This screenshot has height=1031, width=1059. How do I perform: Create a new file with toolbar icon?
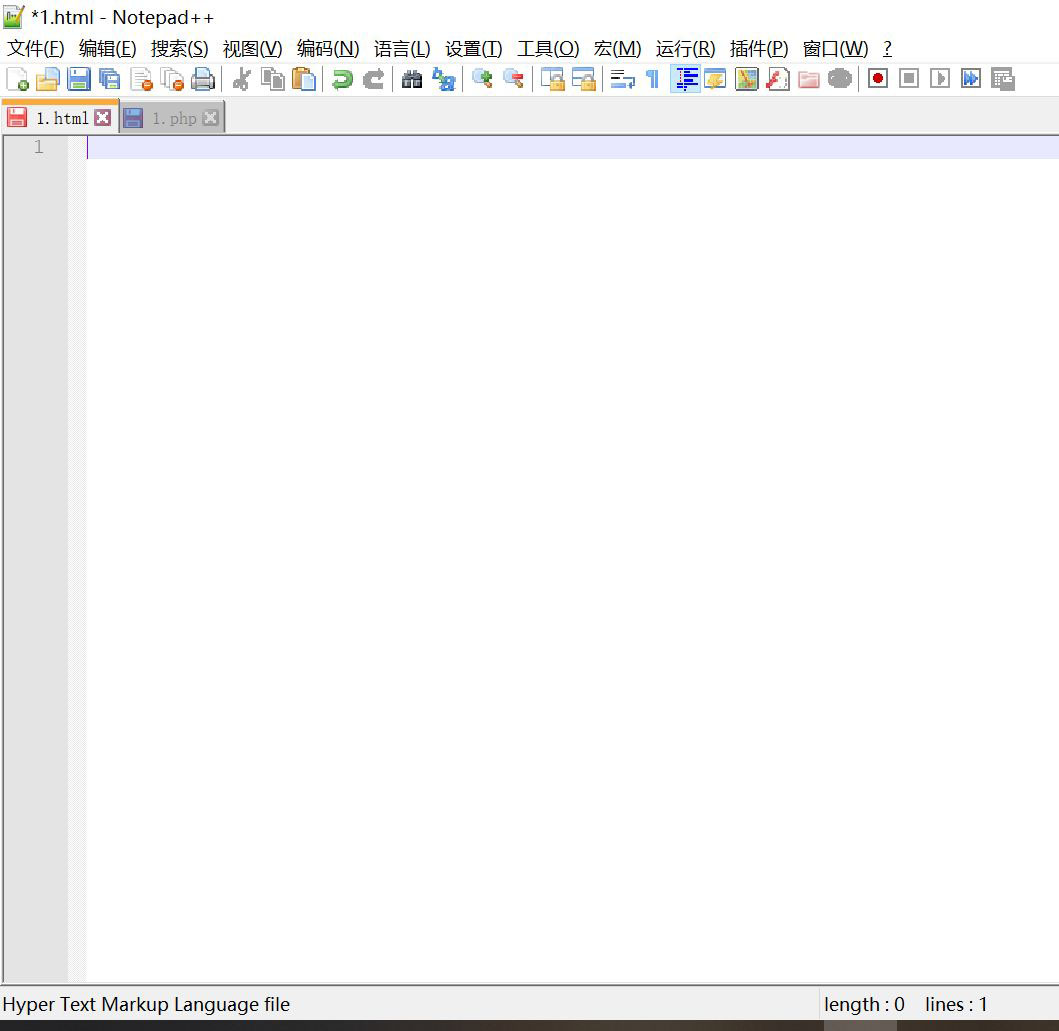point(17,80)
